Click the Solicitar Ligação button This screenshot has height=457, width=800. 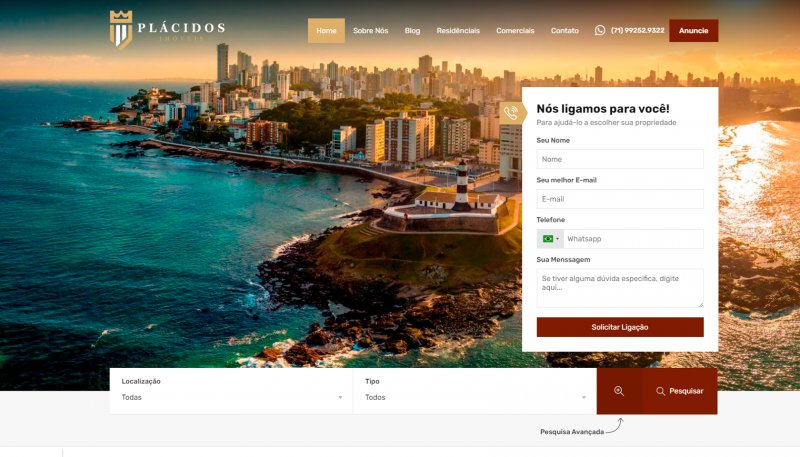click(620, 327)
